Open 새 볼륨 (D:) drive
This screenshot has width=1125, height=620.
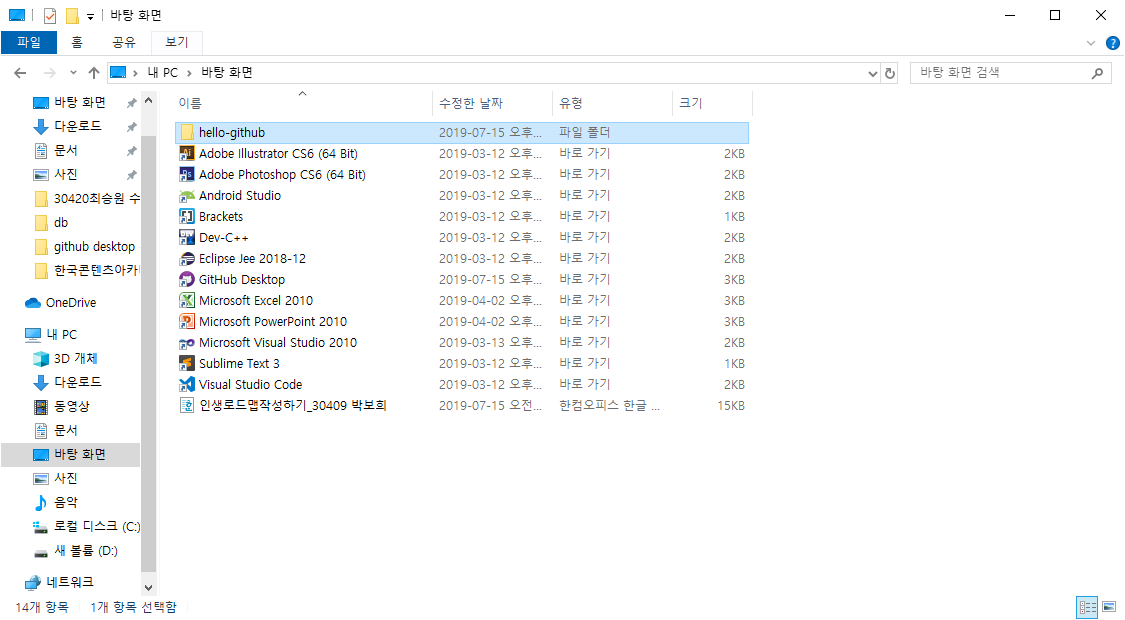click(75, 550)
